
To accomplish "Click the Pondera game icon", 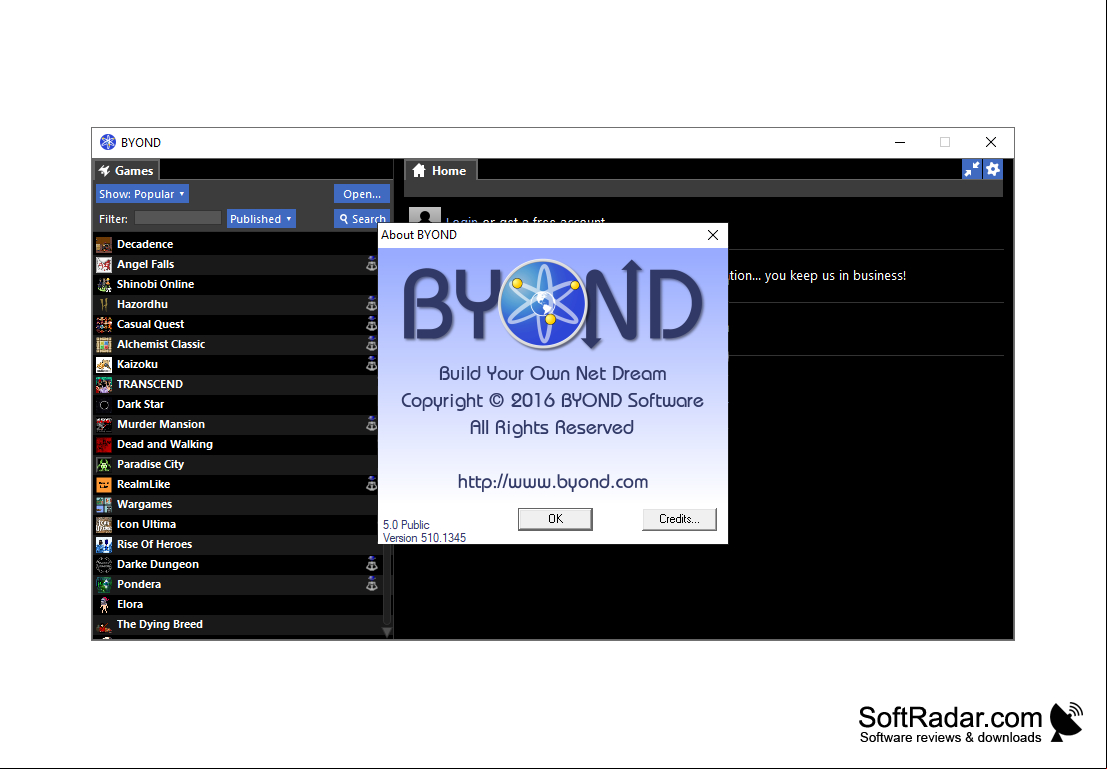I will [x=104, y=585].
